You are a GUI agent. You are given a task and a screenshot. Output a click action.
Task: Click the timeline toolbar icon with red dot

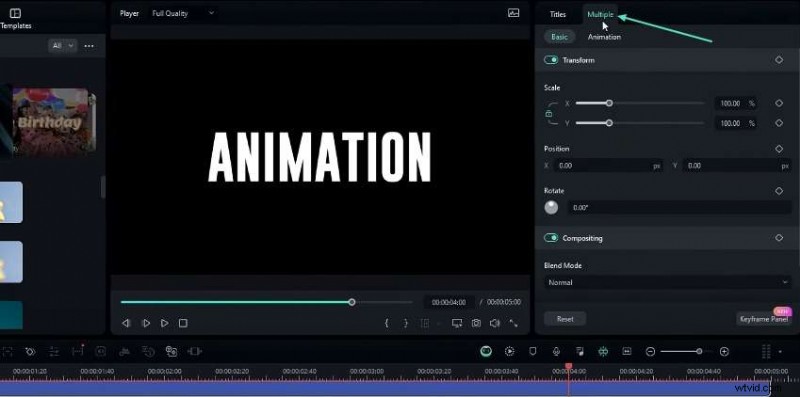[78, 351]
